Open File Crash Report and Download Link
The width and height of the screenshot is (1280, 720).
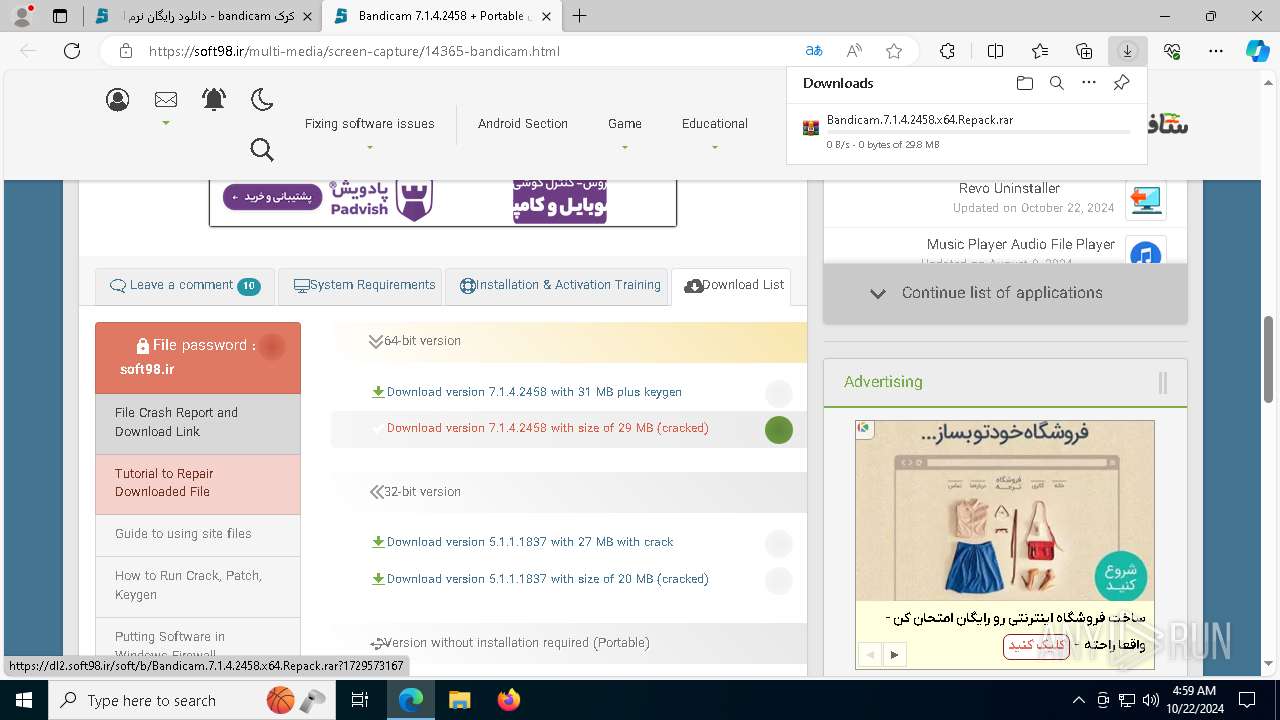click(x=198, y=423)
